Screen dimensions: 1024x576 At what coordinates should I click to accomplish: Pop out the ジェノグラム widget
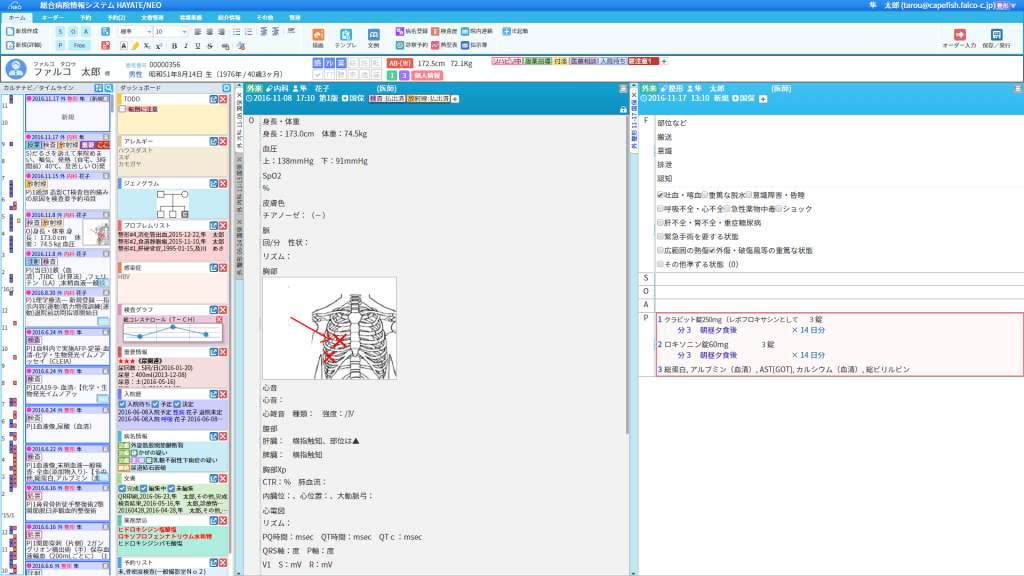(x=214, y=184)
